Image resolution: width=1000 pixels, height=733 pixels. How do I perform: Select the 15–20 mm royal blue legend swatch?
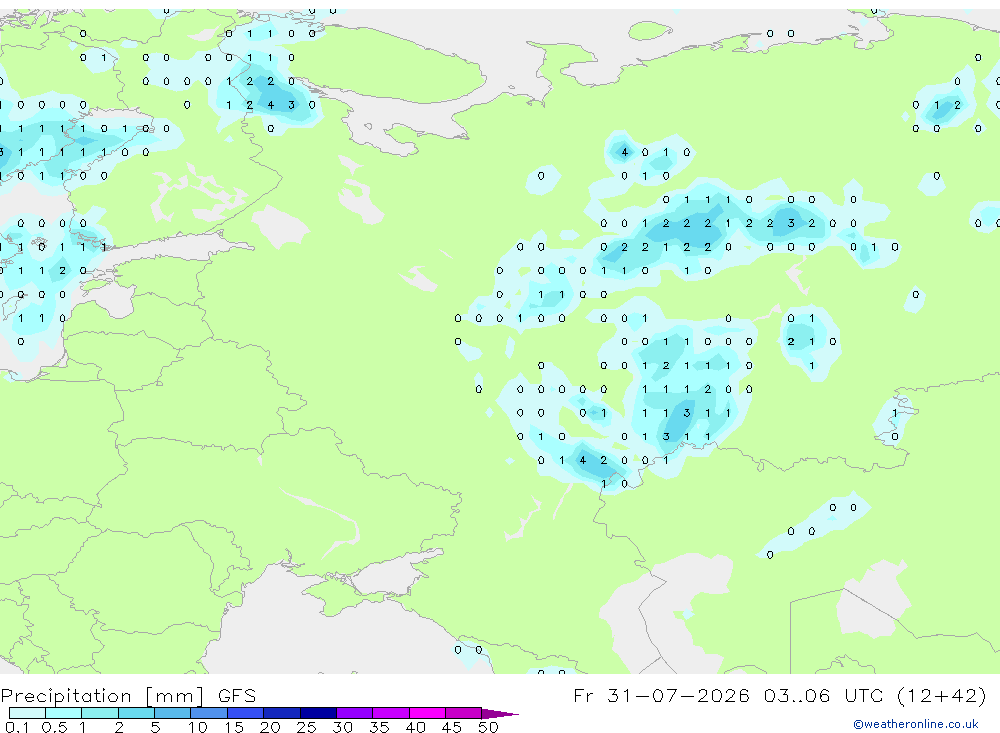pos(245,713)
